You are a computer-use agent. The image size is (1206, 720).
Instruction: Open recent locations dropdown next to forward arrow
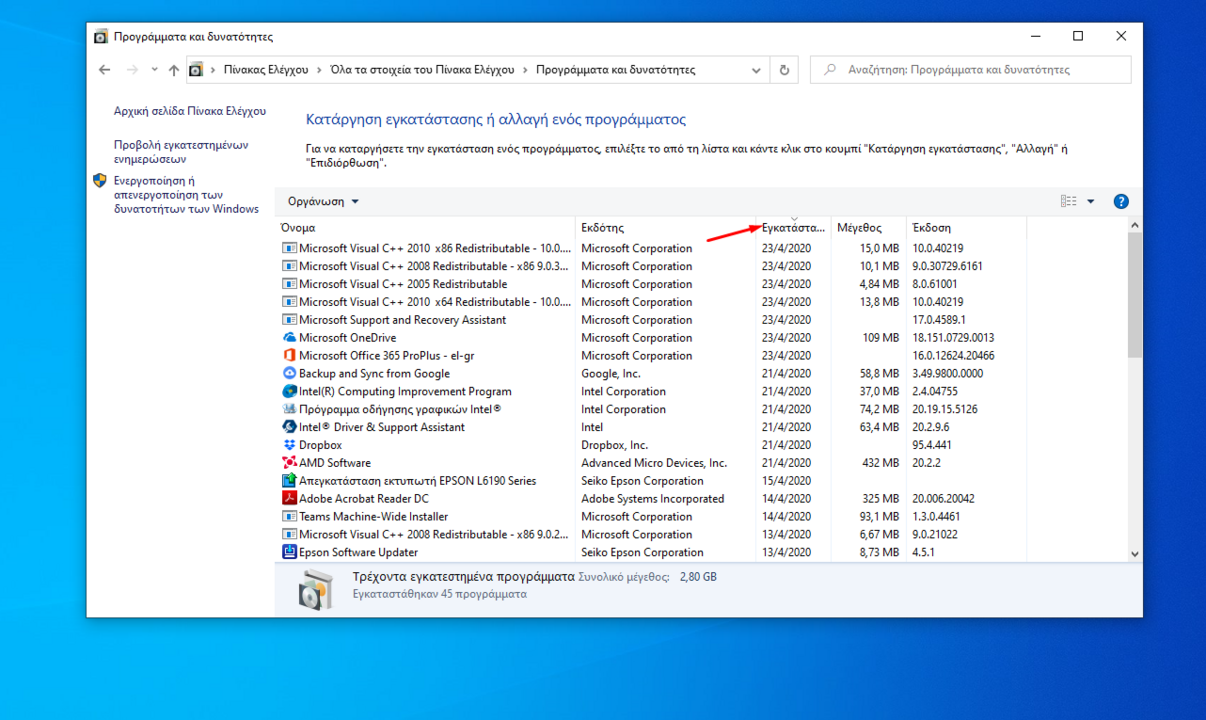tap(154, 70)
